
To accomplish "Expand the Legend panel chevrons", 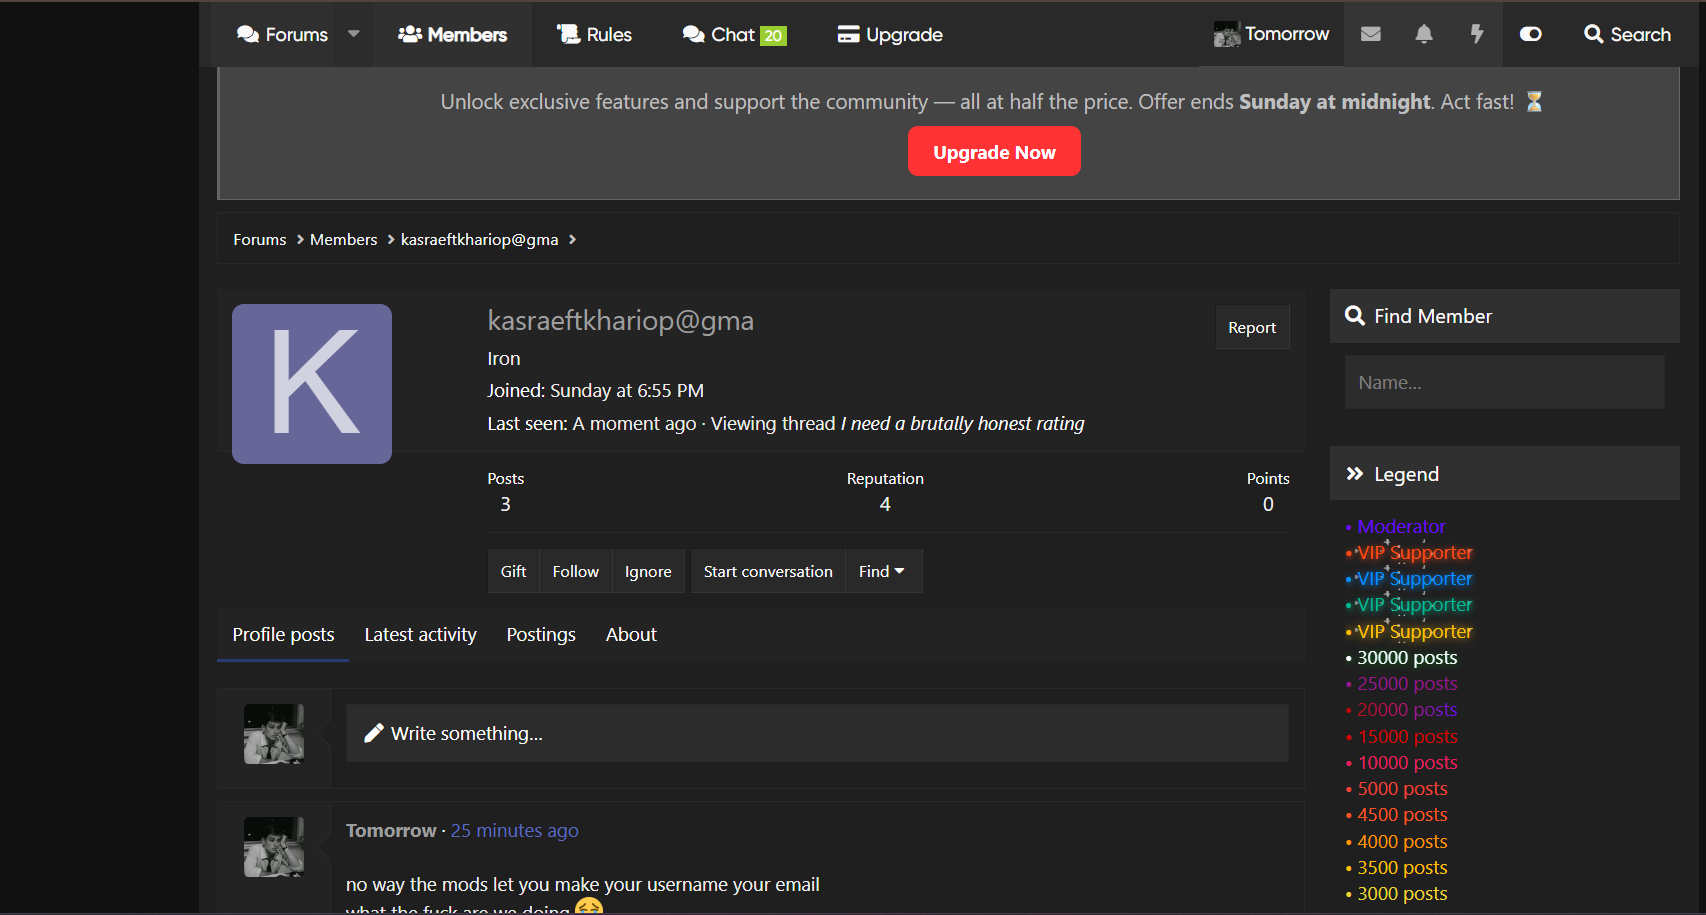I will (1355, 474).
